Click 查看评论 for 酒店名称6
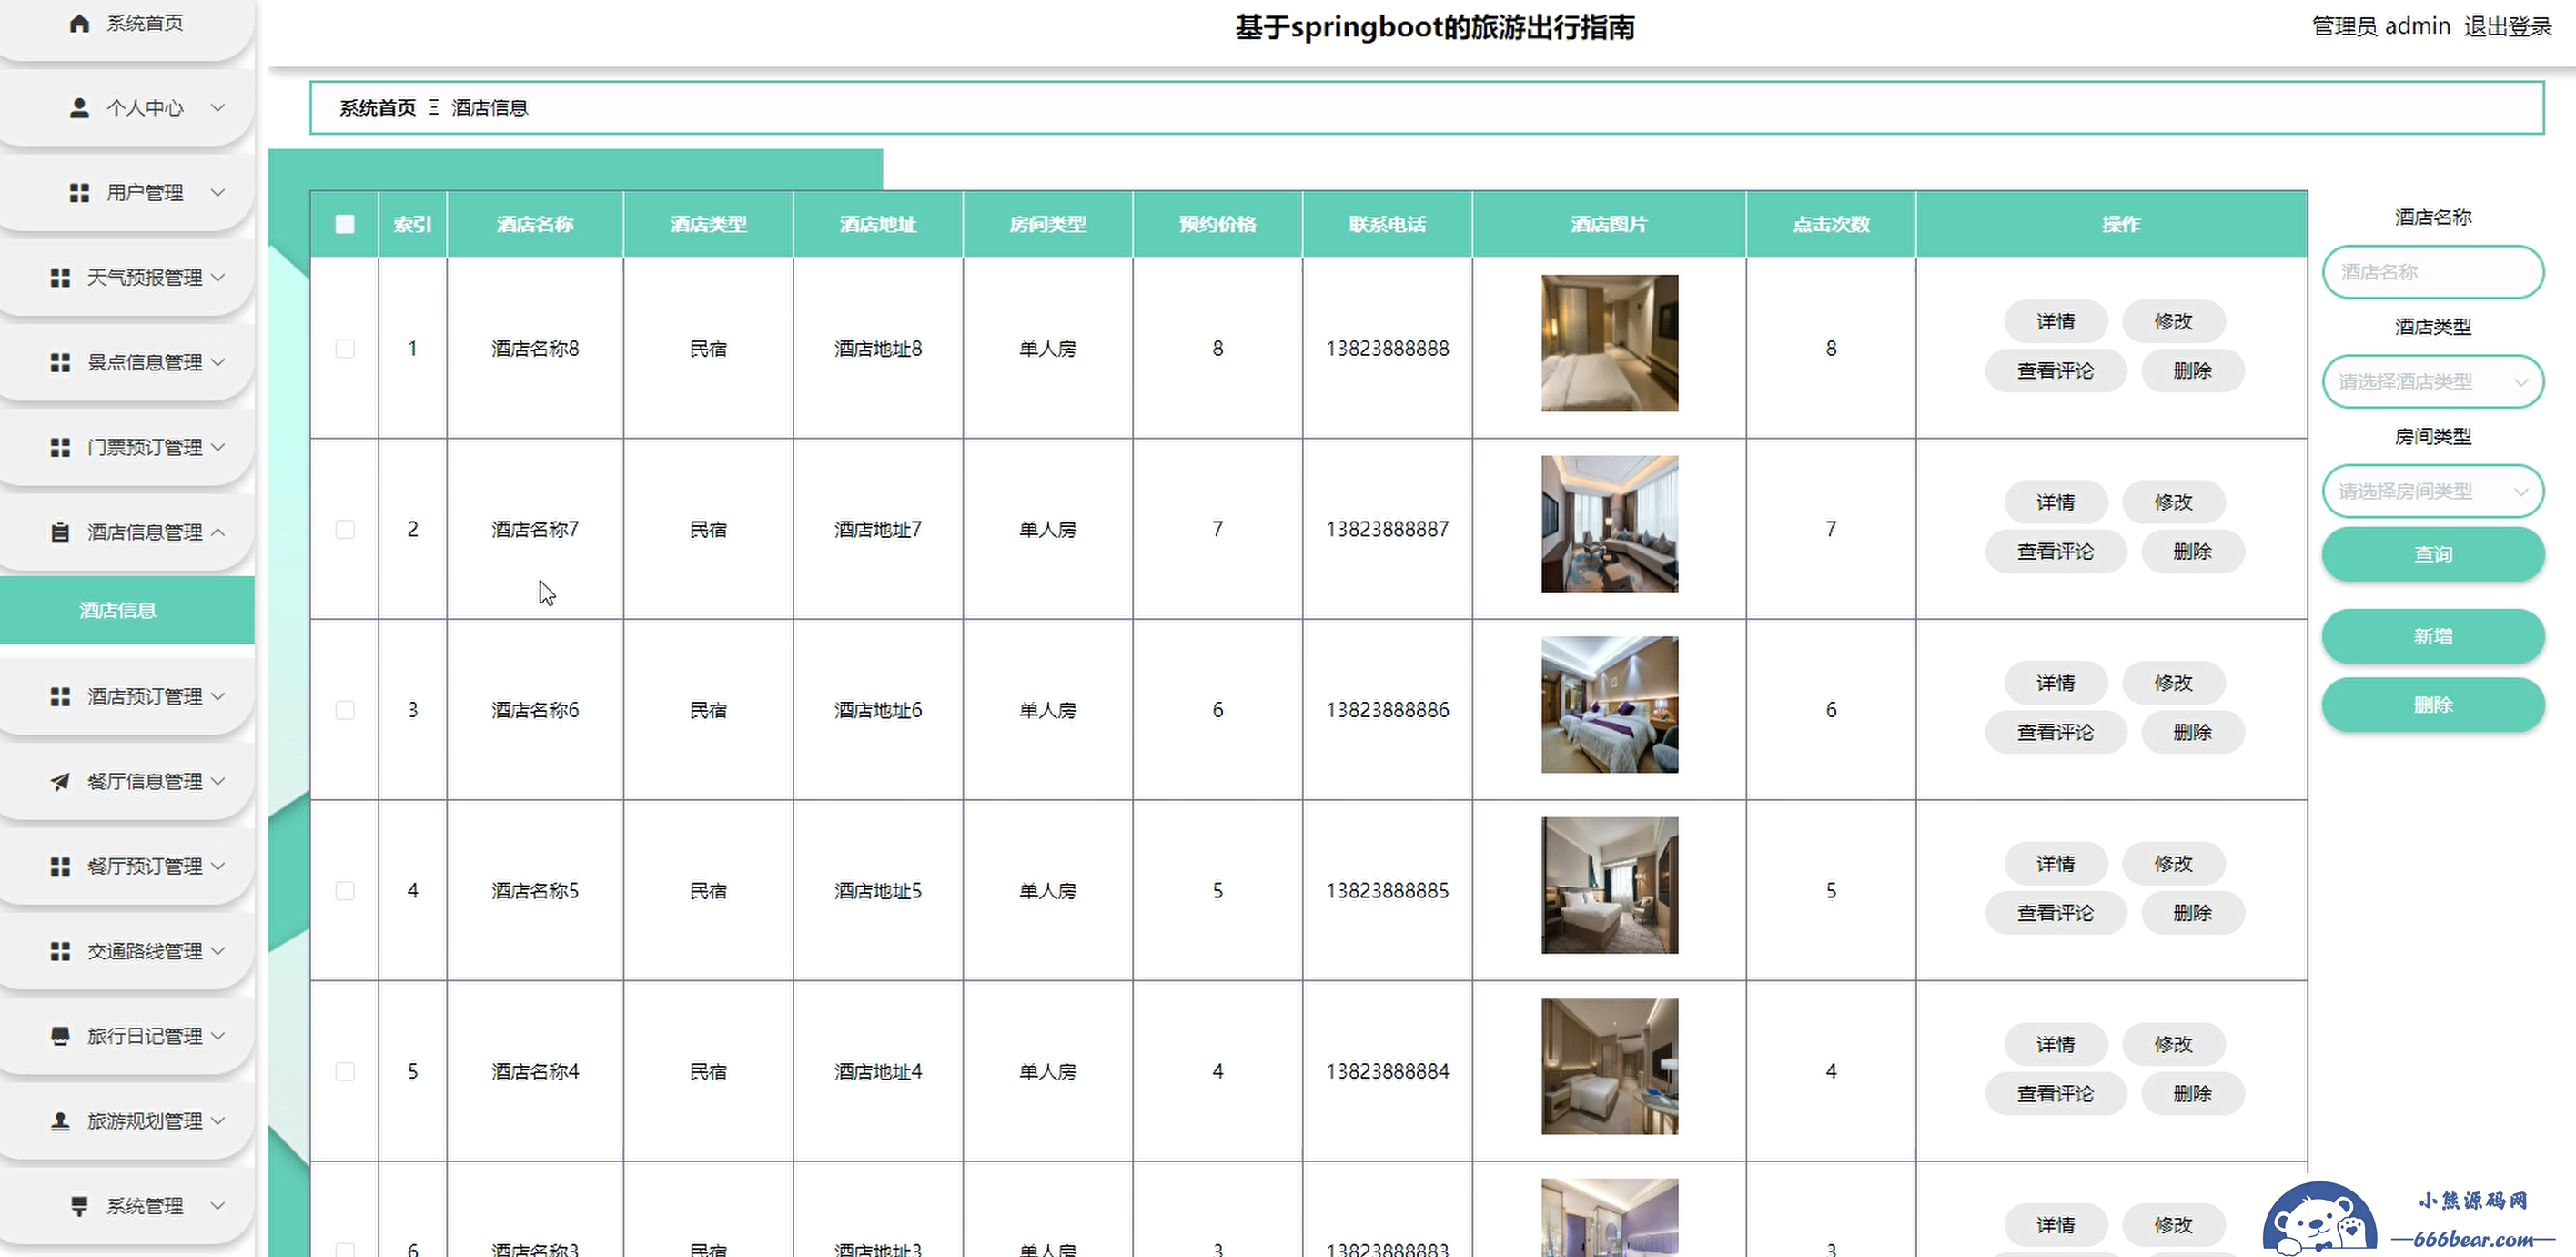The width and height of the screenshot is (2576, 1257). click(2056, 733)
